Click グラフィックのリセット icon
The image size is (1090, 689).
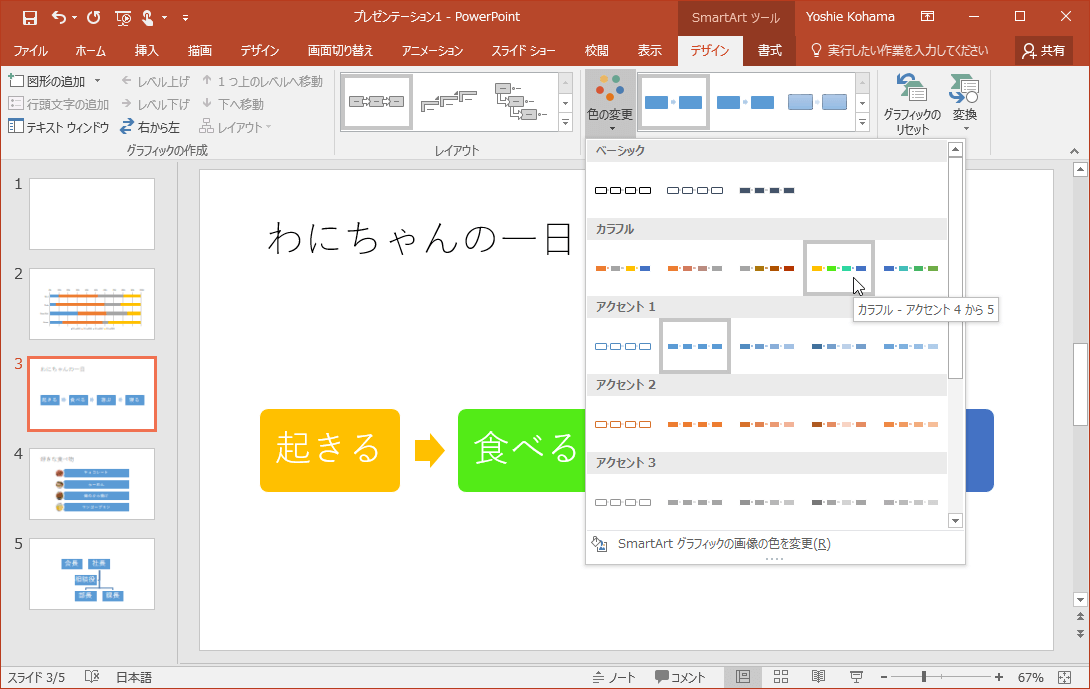911,104
